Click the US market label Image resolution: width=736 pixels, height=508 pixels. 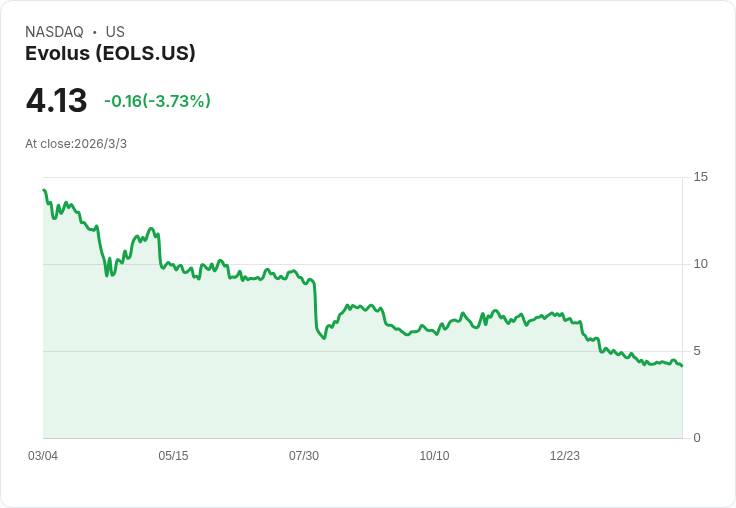tap(115, 32)
